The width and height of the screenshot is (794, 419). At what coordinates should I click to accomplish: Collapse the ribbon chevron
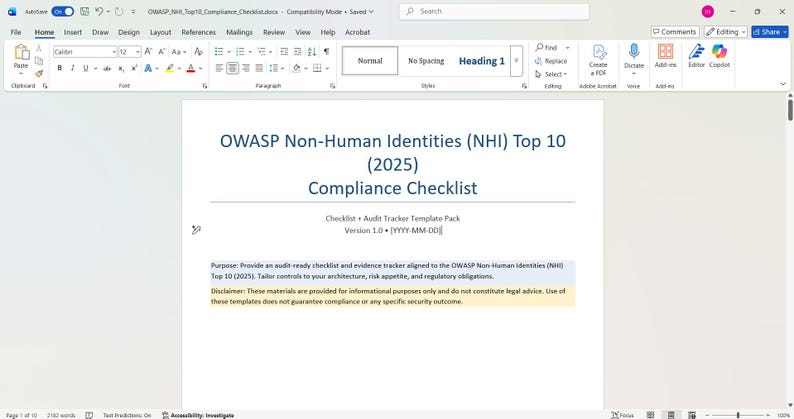[x=783, y=84]
